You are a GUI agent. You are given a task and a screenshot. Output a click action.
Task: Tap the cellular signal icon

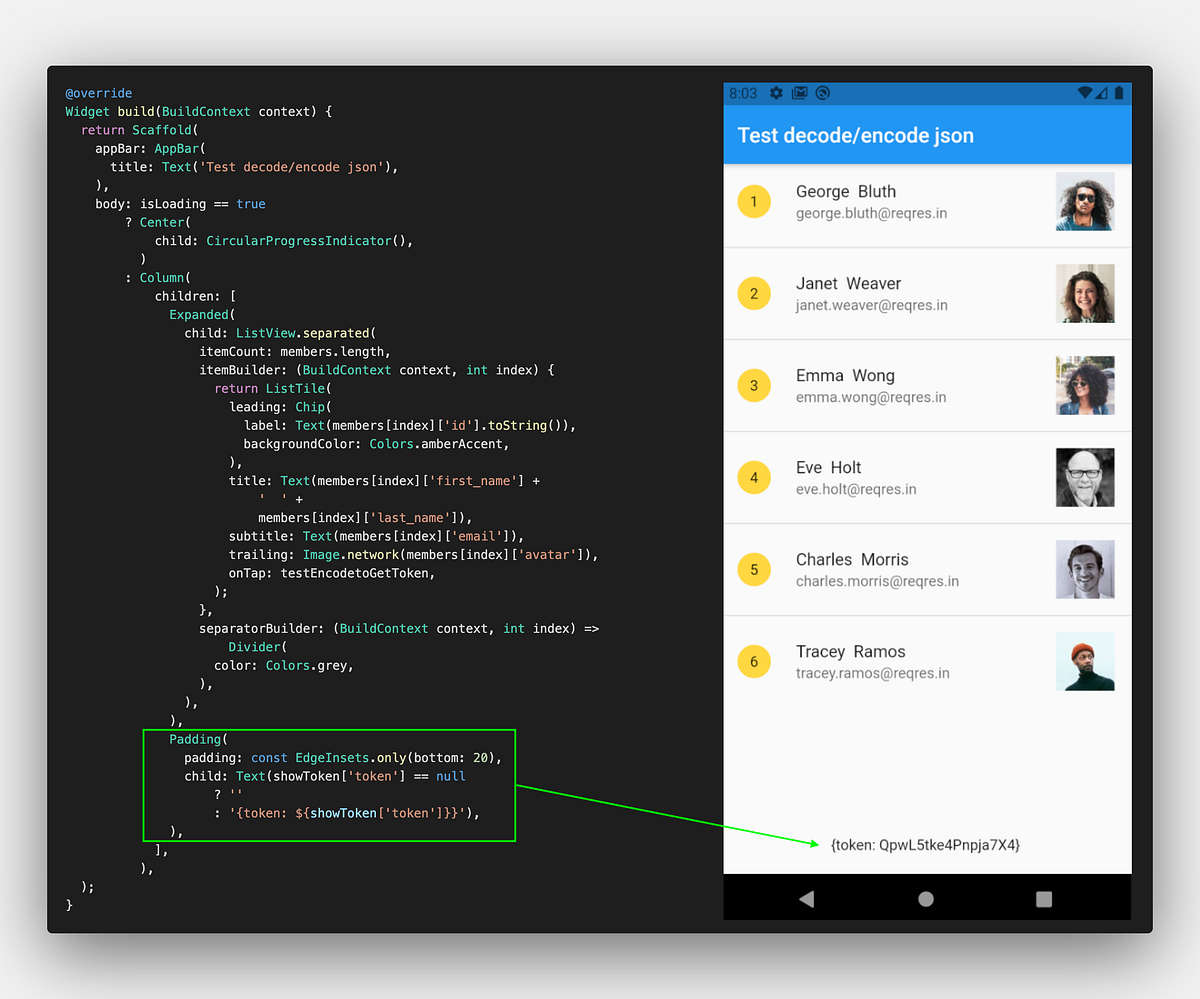coord(1101,92)
